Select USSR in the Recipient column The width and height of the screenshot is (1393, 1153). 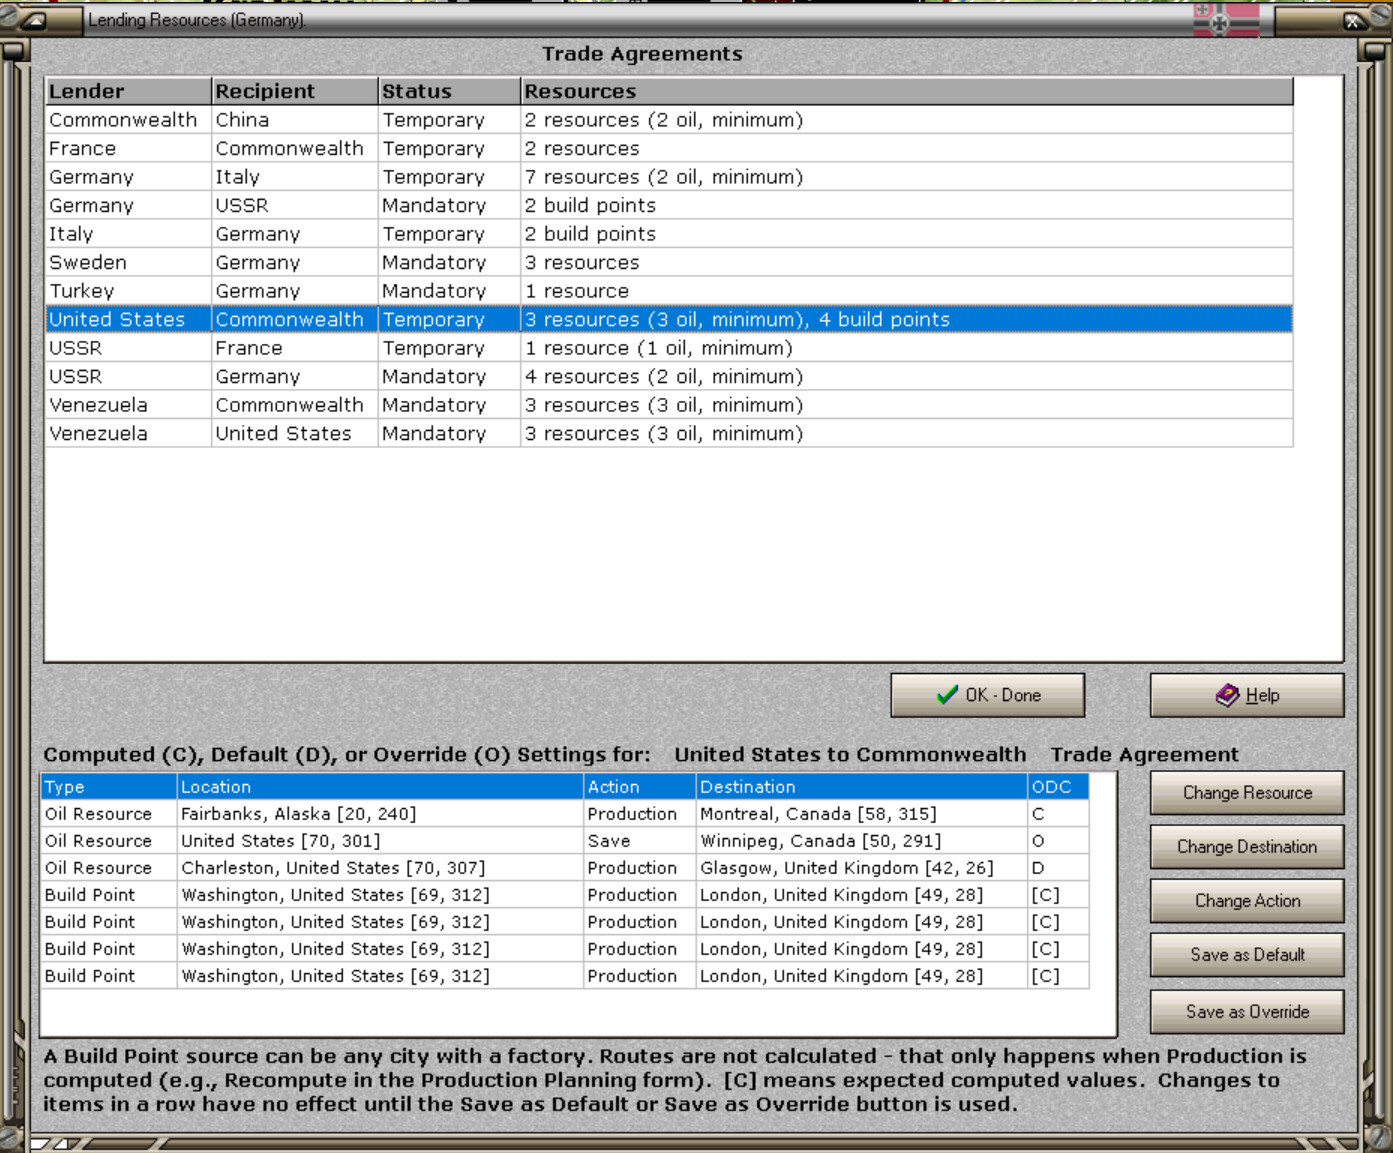pyautogui.click(x=295, y=205)
